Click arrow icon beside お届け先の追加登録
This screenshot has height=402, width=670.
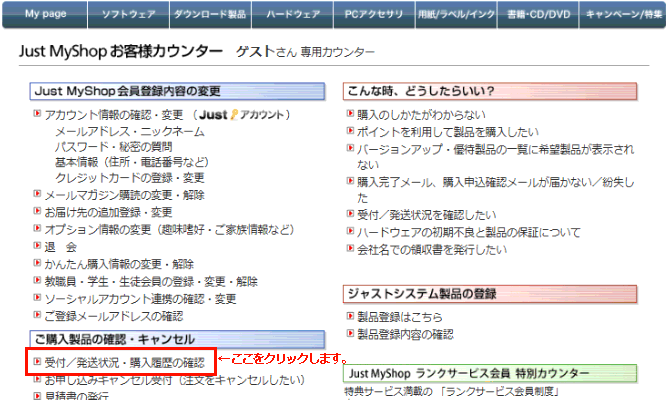[x=37, y=211]
